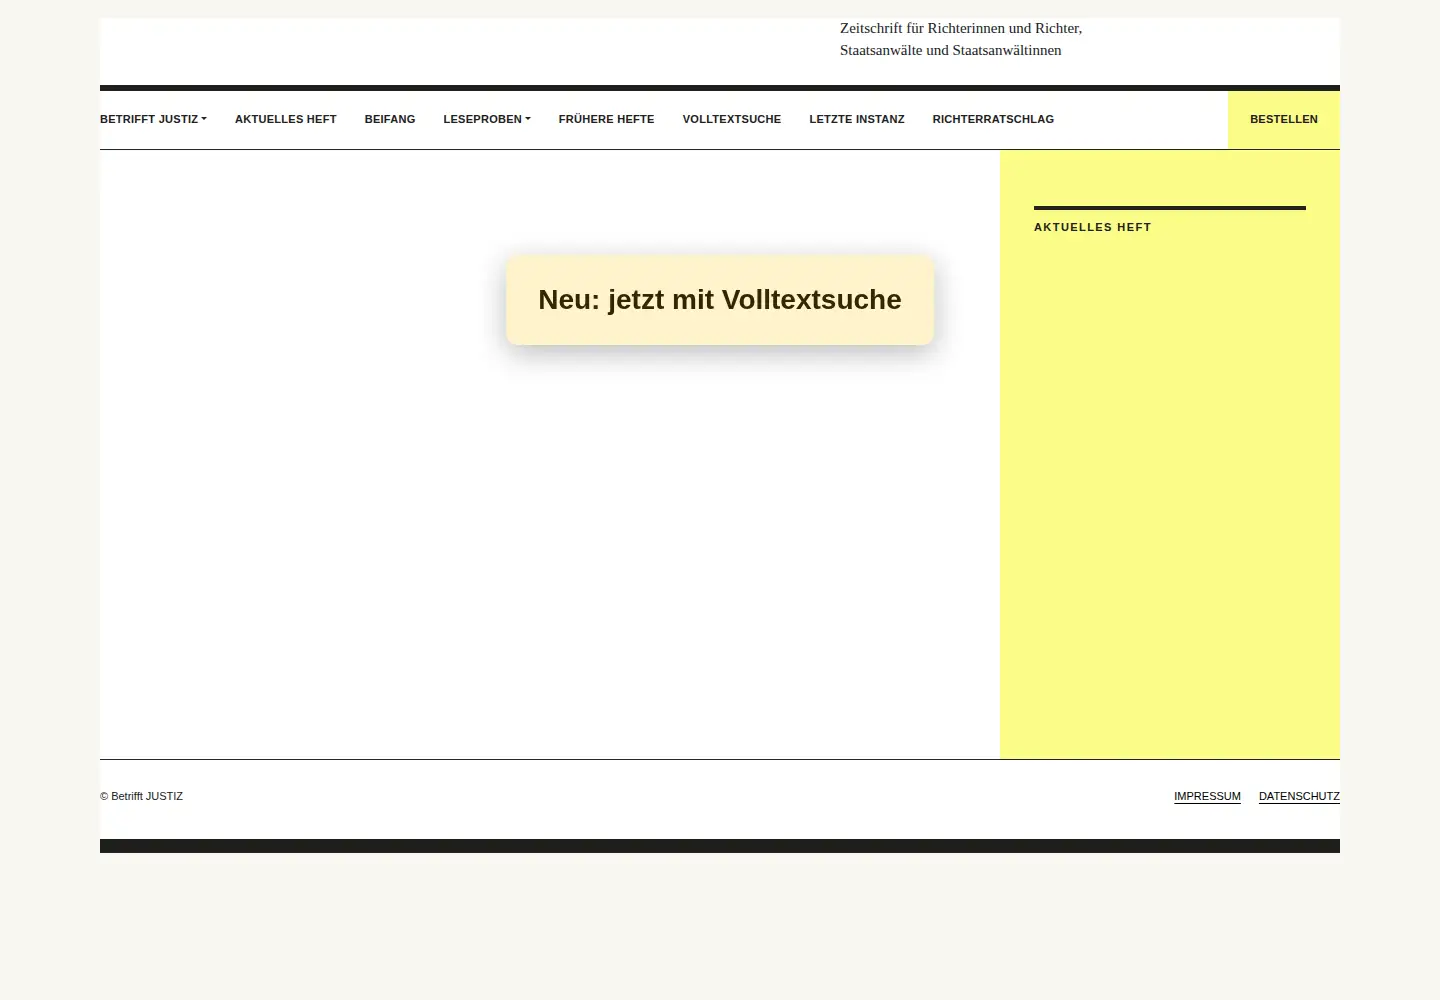Screen dimensions: 1440x1000
Task: Open the Datenschutz footer link
Action: pos(1299,797)
